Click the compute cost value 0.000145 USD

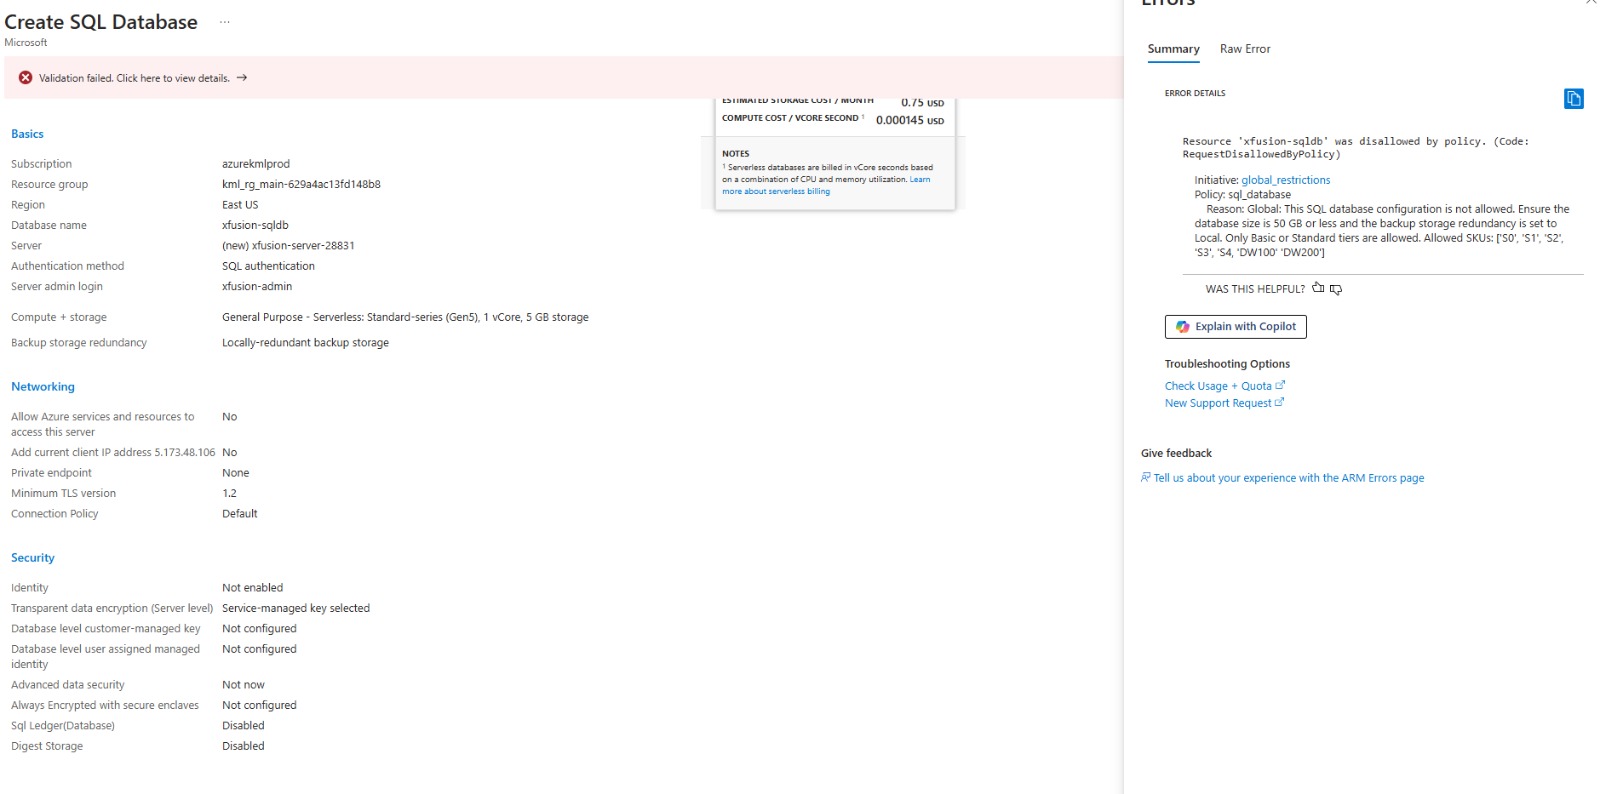[910, 120]
